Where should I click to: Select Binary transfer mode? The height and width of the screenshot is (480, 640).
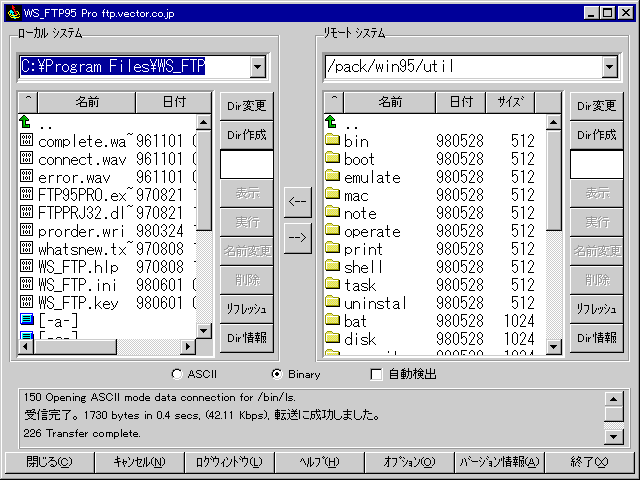coord(277,374)
